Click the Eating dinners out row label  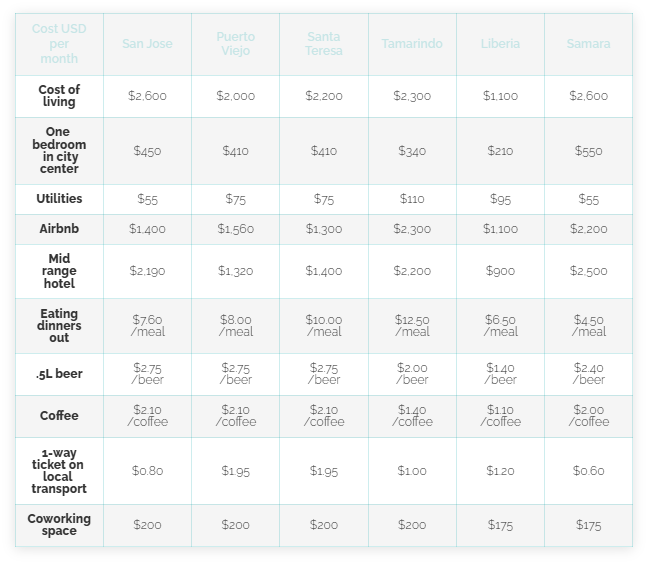59,326
